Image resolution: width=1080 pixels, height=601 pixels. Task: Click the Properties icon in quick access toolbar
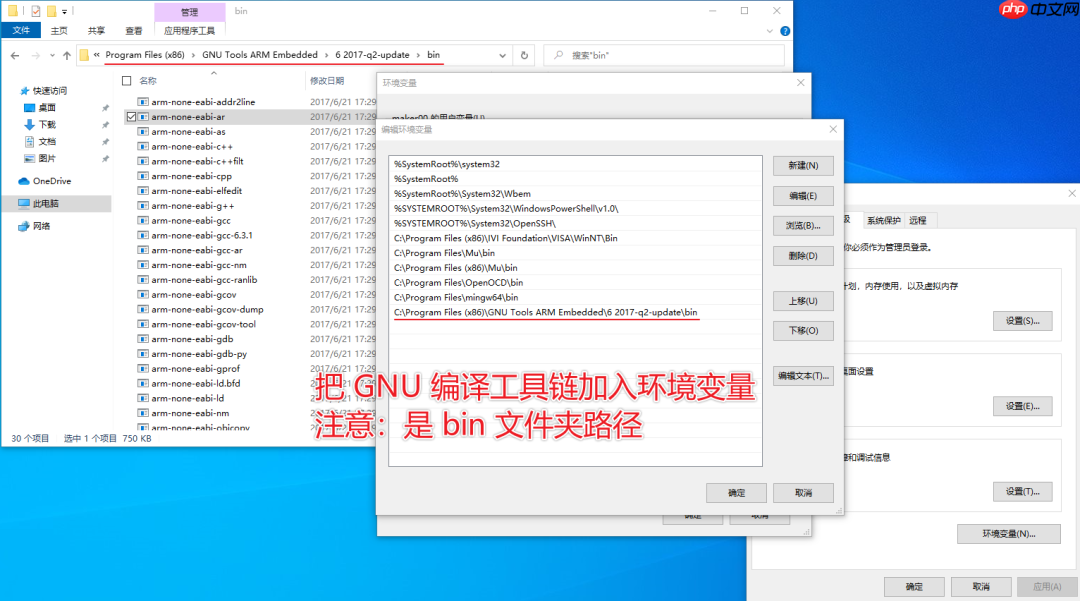35,10
